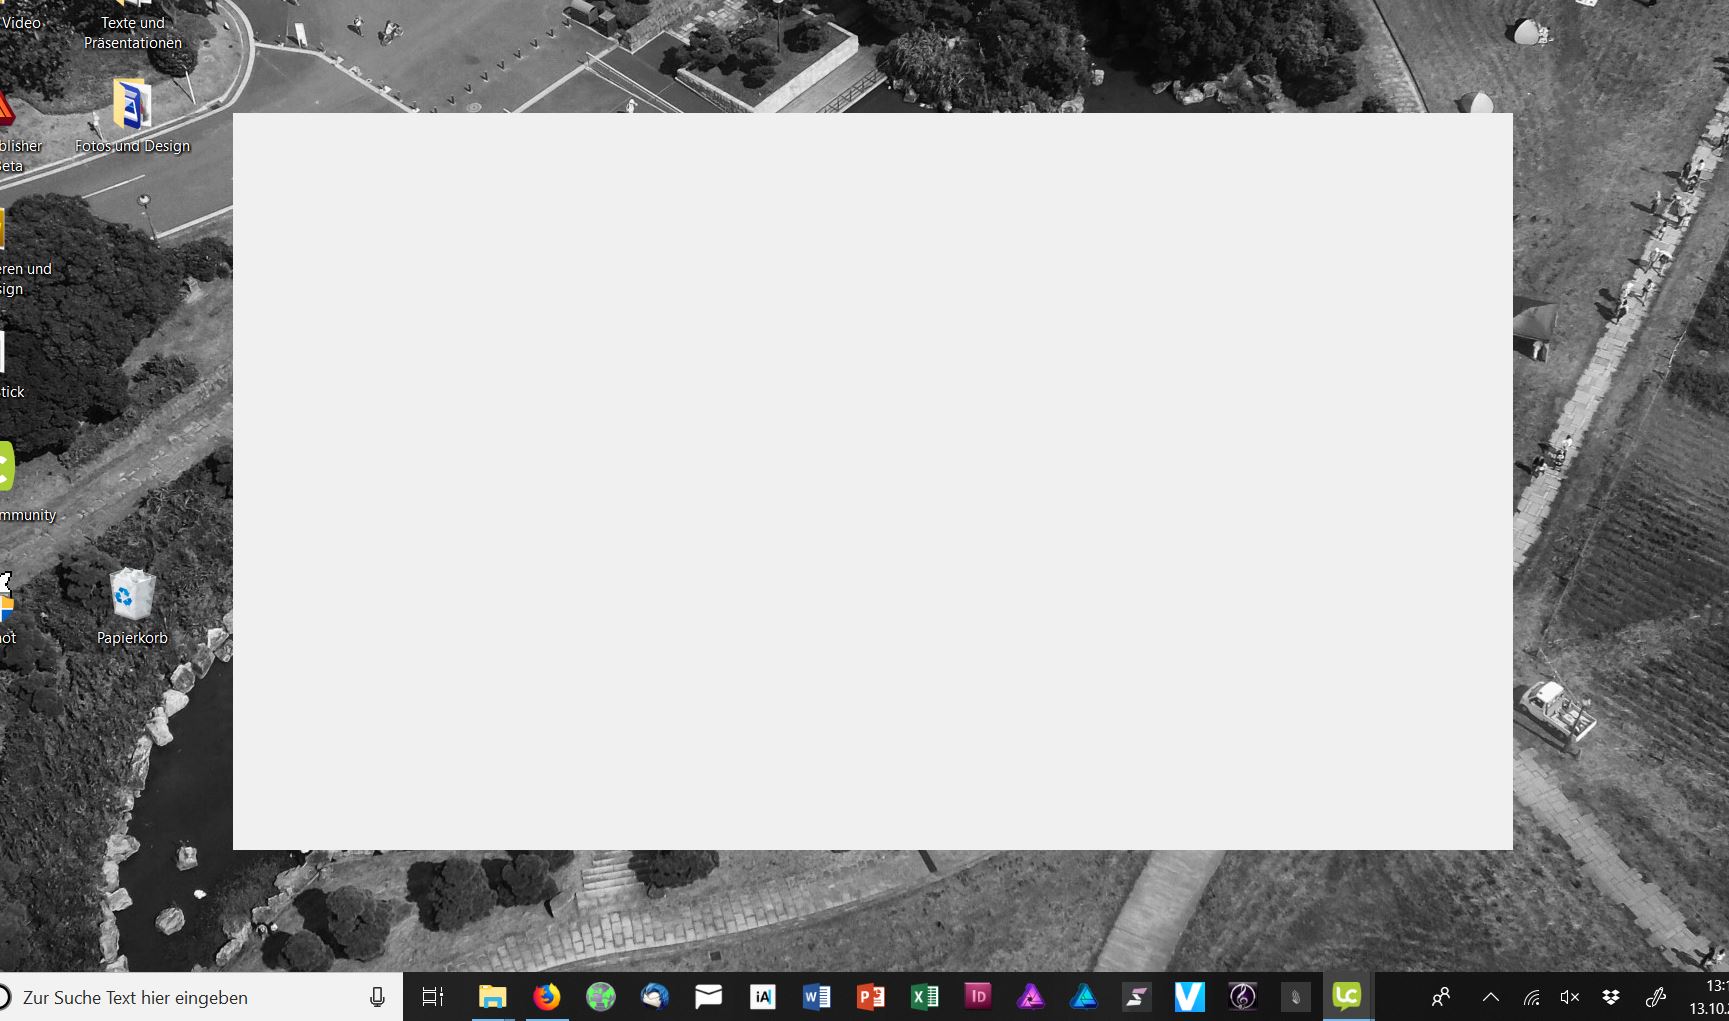The image size is (1729, 1021).
Task: Open the Dropbox tray icon
Action: click(x=1611, y=997)
